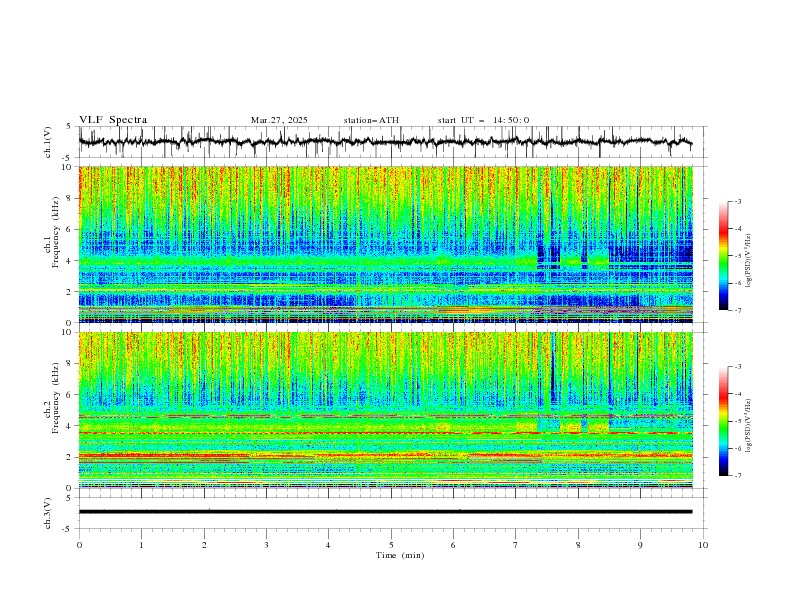Click the ch.2 'Frequency (kHz)' axis label
792x612 pixels.
[x=55, y=398]
